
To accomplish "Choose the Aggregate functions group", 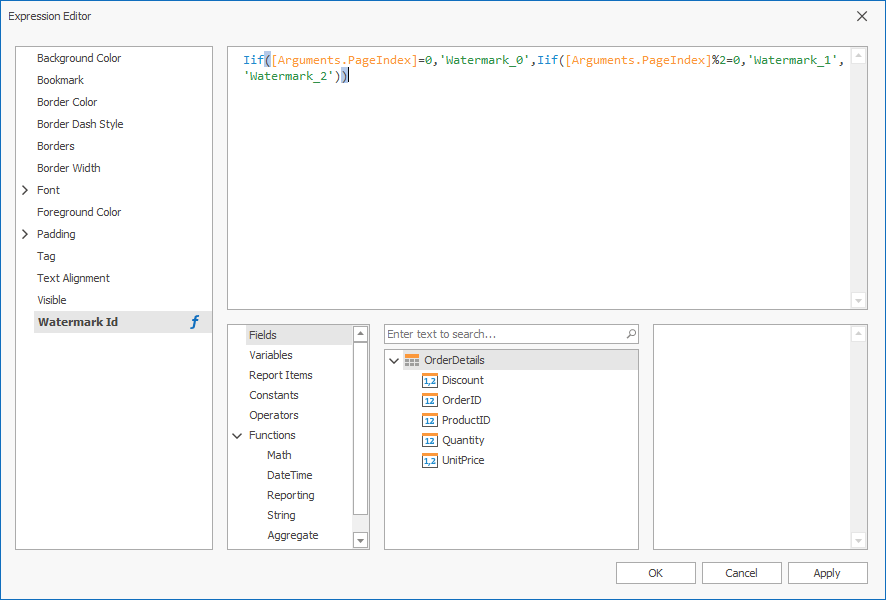I will (292, 535).
